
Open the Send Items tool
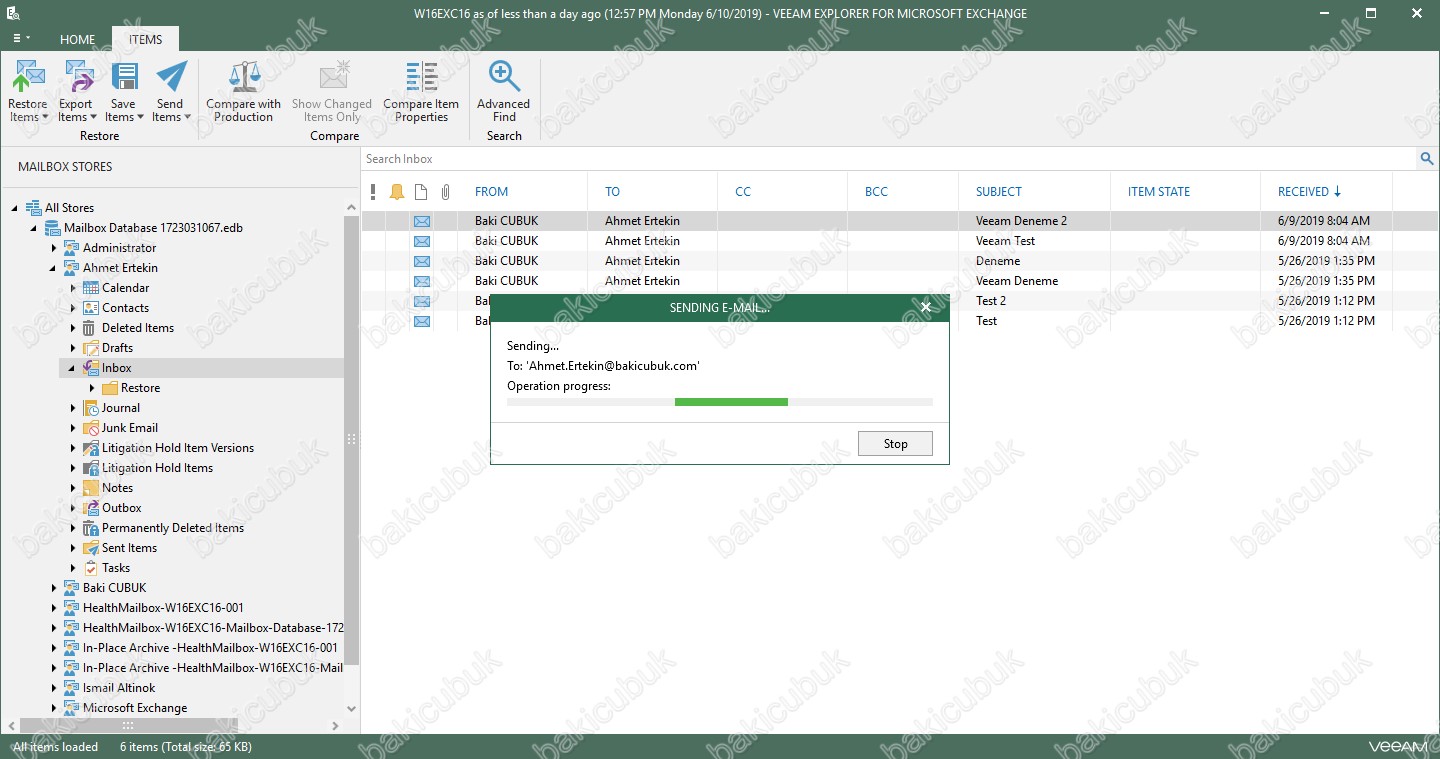[171, 91]
